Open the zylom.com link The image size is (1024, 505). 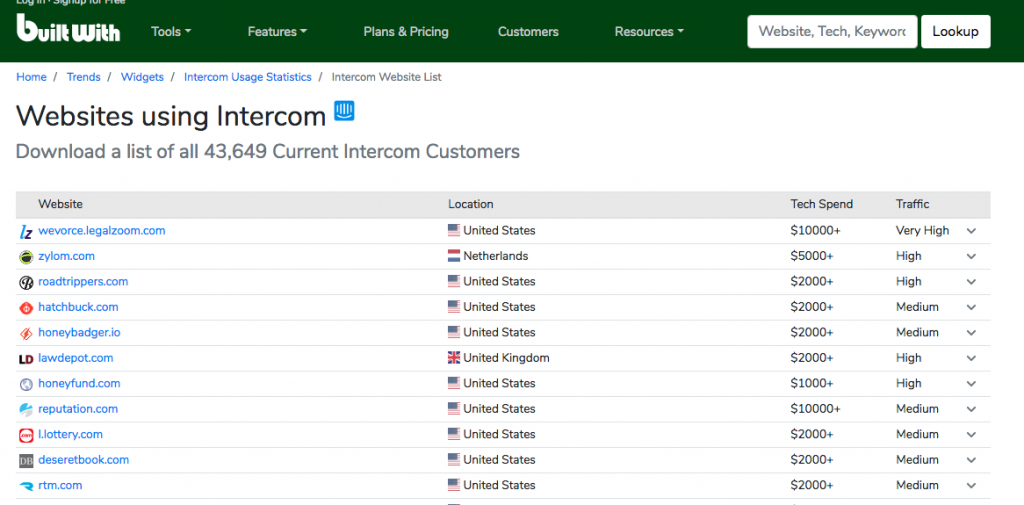(67, 256)
